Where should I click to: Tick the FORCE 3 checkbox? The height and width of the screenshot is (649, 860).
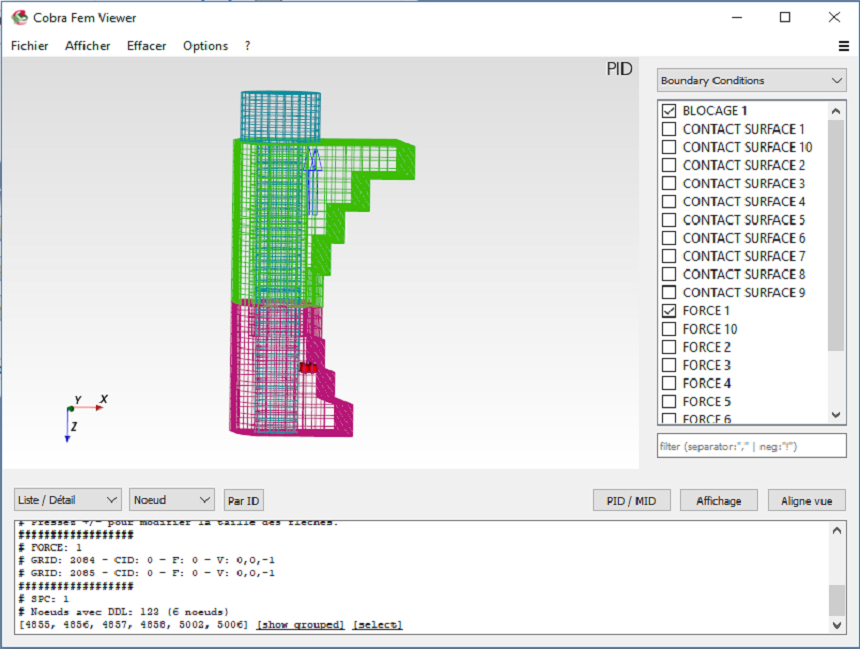tap(669, 365)
